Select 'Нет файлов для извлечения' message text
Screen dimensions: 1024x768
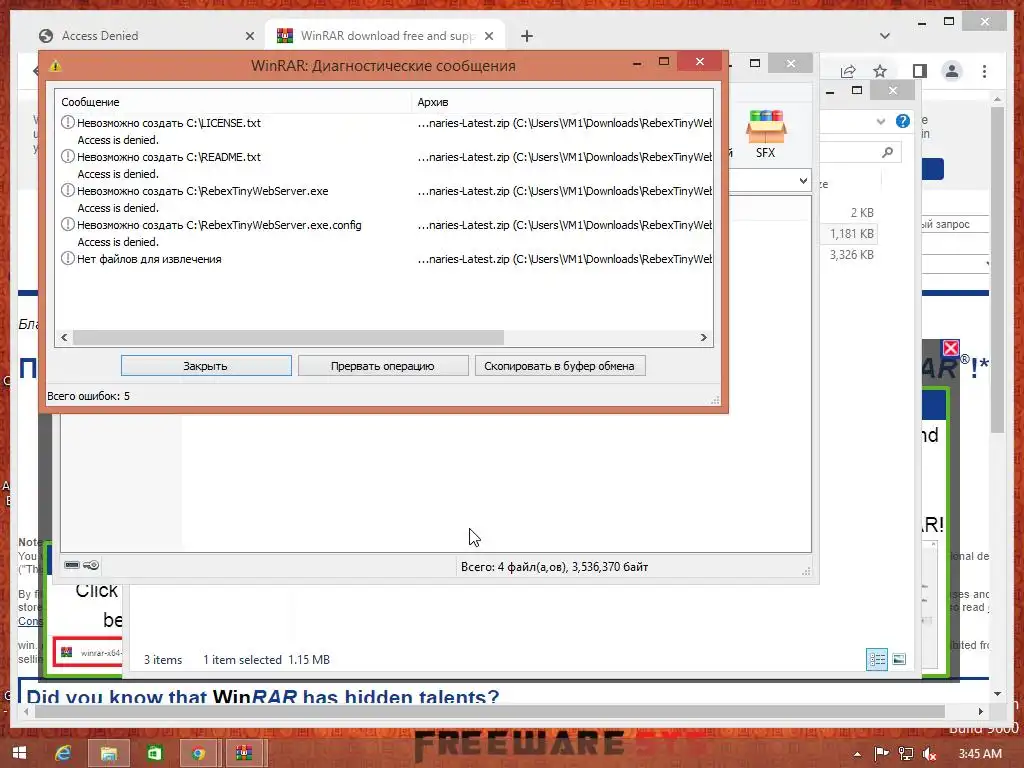pyautogui.click(x=149, y=259)
